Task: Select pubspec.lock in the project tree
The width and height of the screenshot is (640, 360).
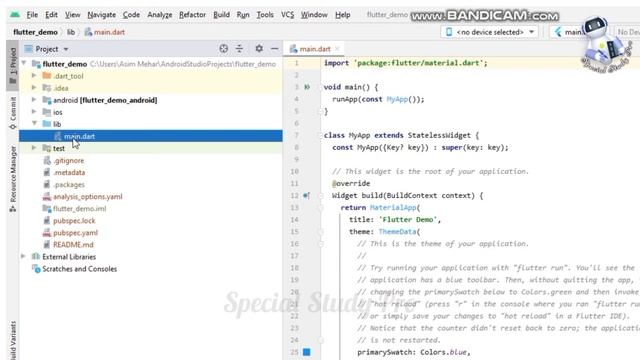Action: (74, 220)
